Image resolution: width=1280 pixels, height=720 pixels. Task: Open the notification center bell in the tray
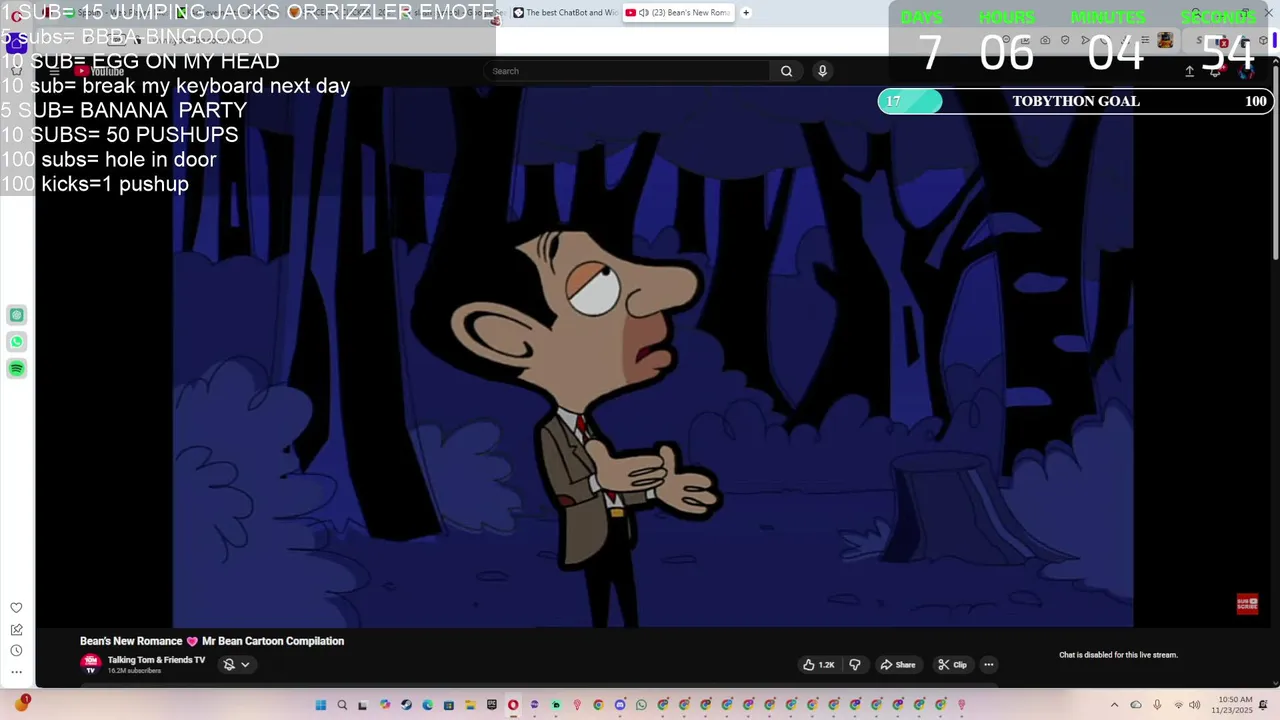point(1263,705)
